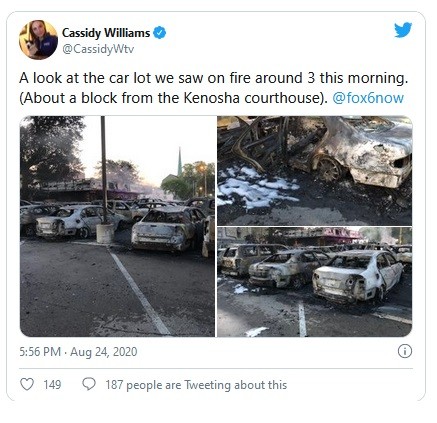Click the Aug 24, 2020 date
The height and width of the screenshot is (423, 437).
click(104, 352)
